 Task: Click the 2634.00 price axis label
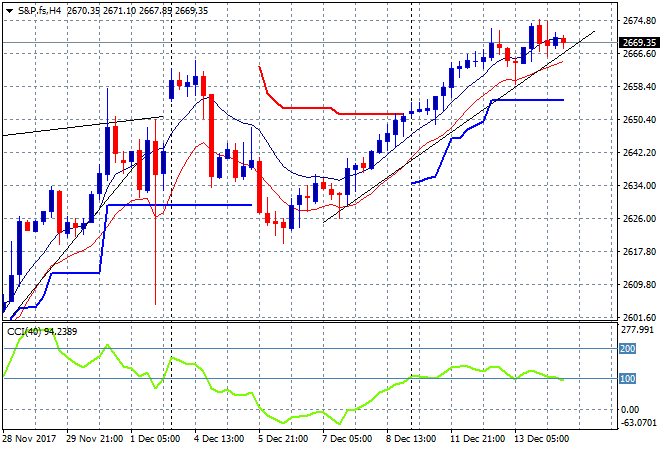[x=638, y=185]
